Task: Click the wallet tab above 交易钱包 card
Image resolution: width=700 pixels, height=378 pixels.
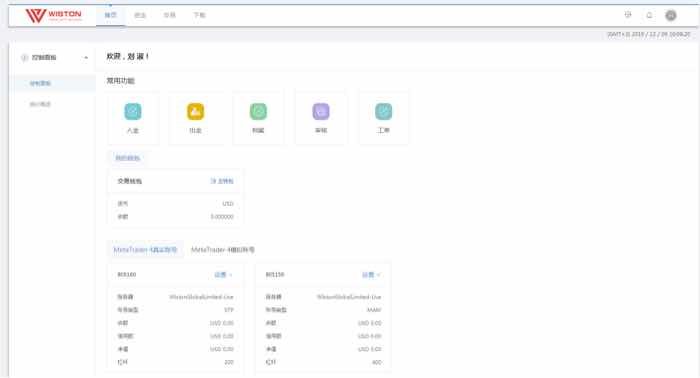Action: (128, 158)
